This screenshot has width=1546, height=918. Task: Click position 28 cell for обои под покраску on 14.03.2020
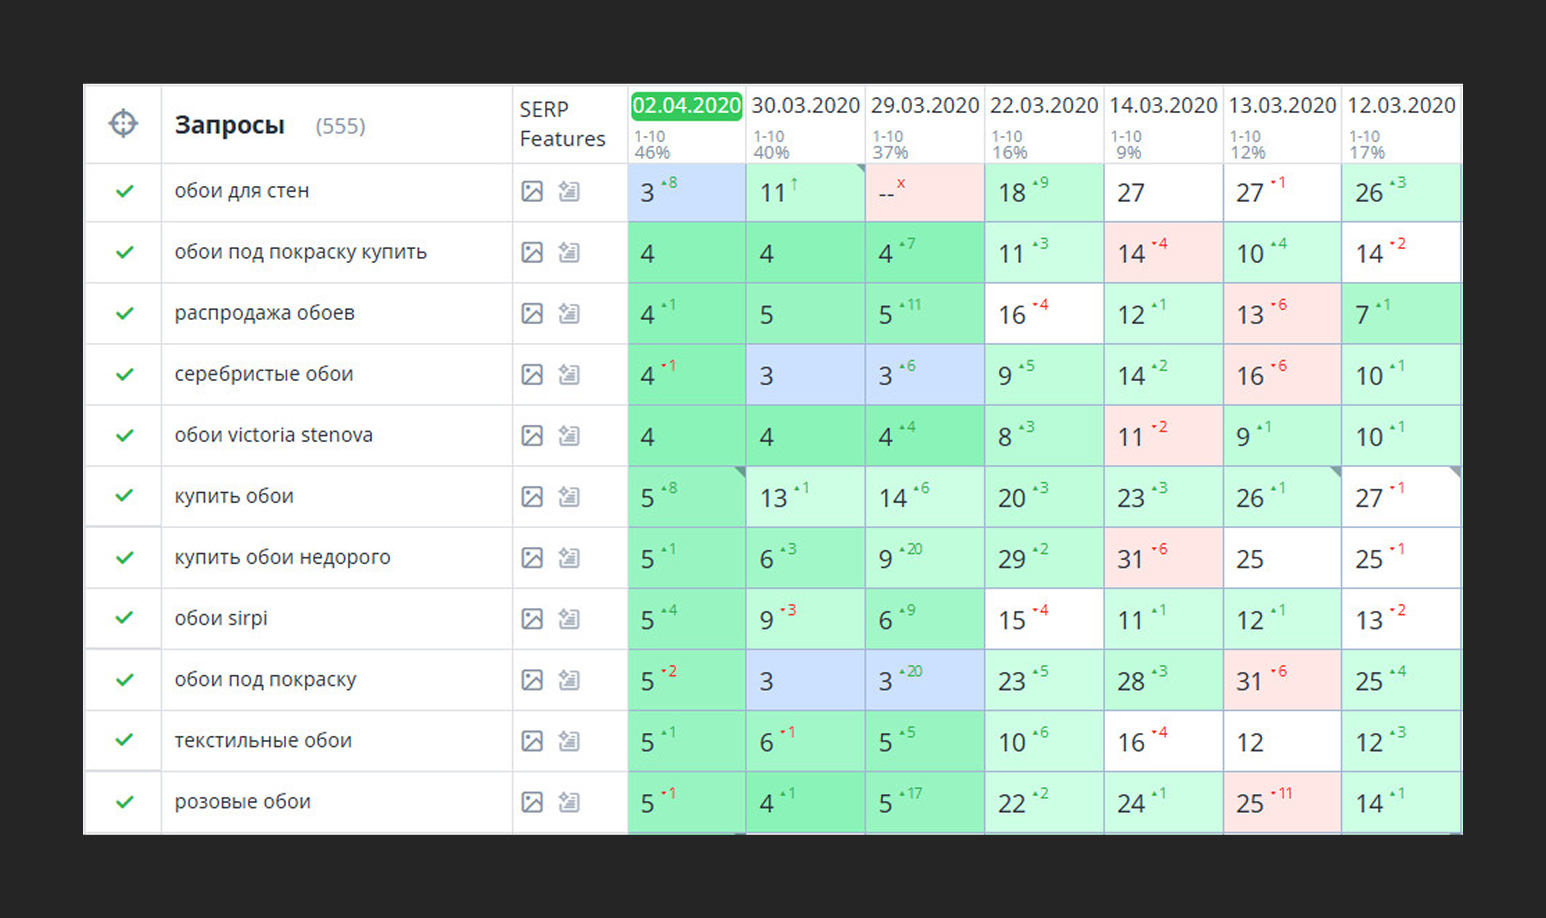tap(1163, 680)
